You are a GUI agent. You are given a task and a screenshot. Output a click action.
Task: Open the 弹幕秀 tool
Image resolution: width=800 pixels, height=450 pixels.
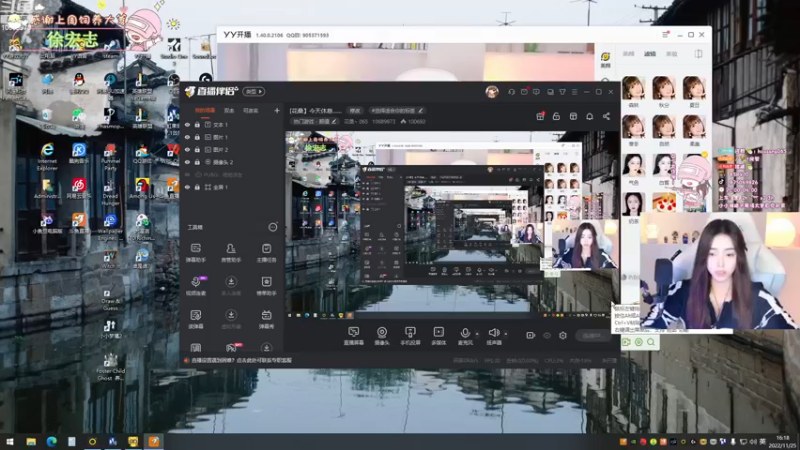(266, 319)
